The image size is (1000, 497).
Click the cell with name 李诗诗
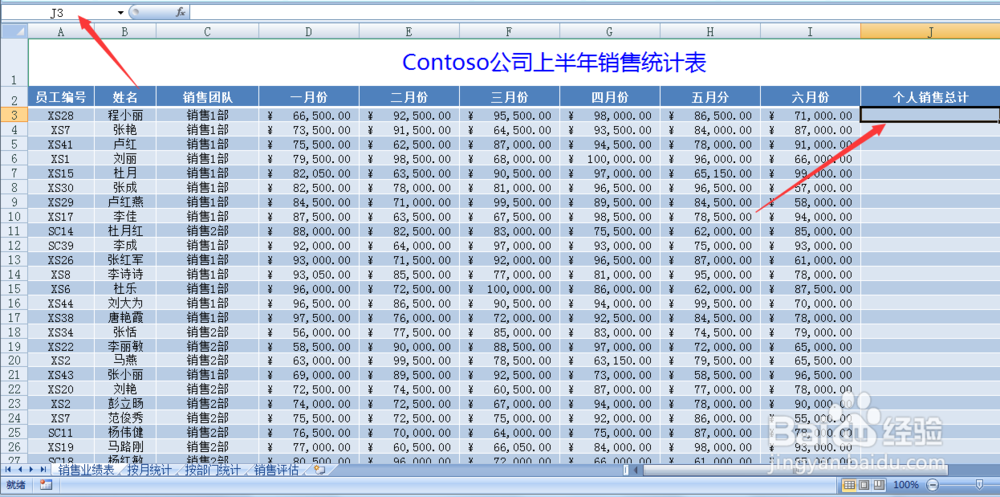coord(125,274)
